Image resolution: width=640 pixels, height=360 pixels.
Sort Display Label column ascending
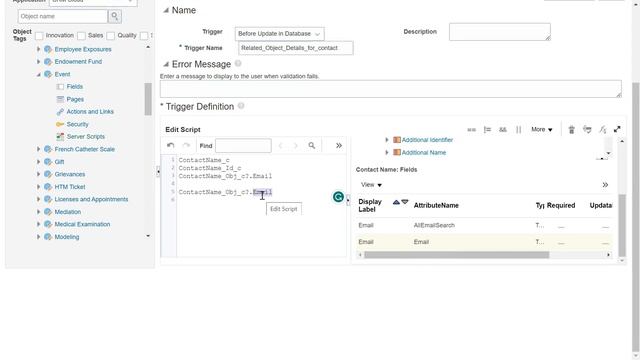point(396,202)
